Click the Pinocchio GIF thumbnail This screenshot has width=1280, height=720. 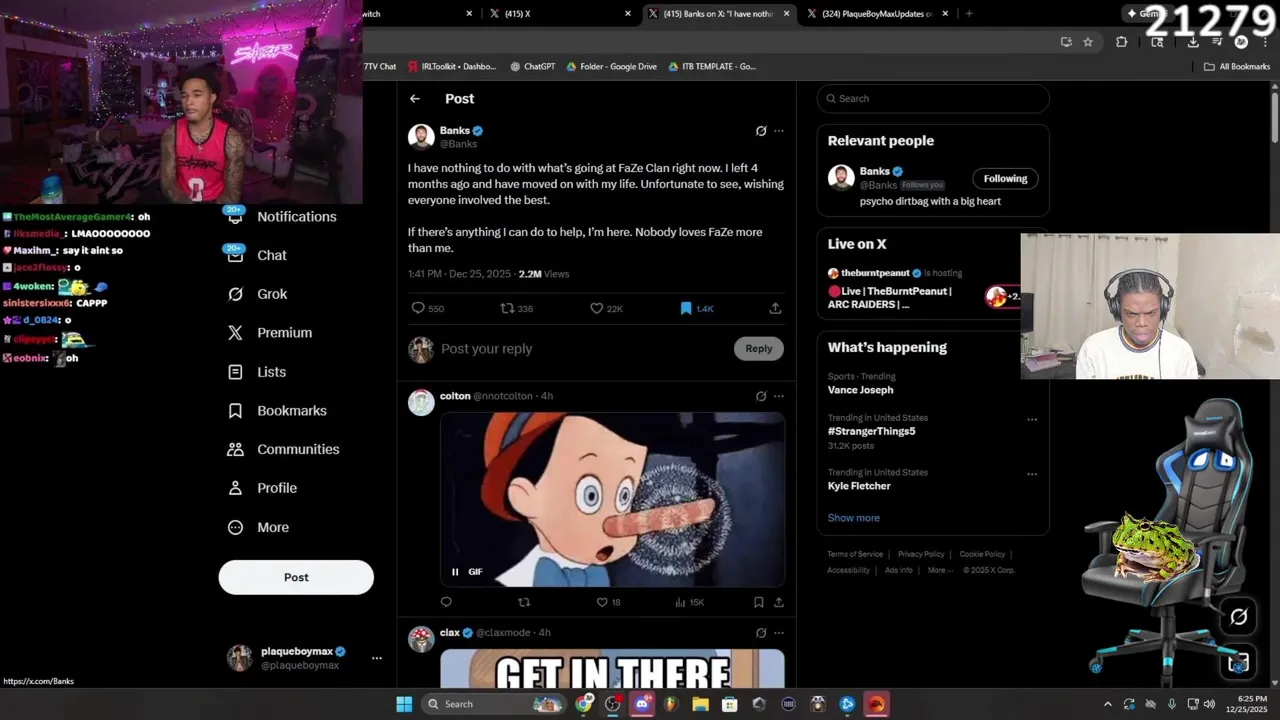point(613,499)
